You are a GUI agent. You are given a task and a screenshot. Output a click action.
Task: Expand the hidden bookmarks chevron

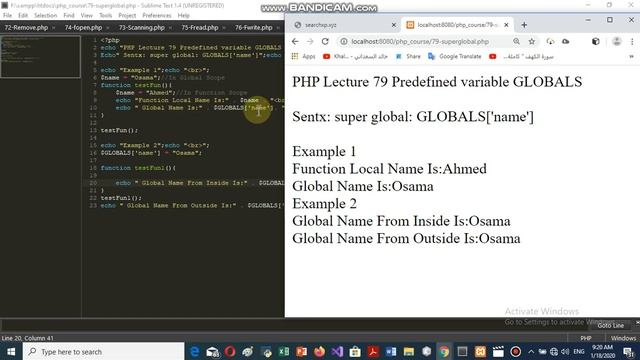tap(631, 56)
